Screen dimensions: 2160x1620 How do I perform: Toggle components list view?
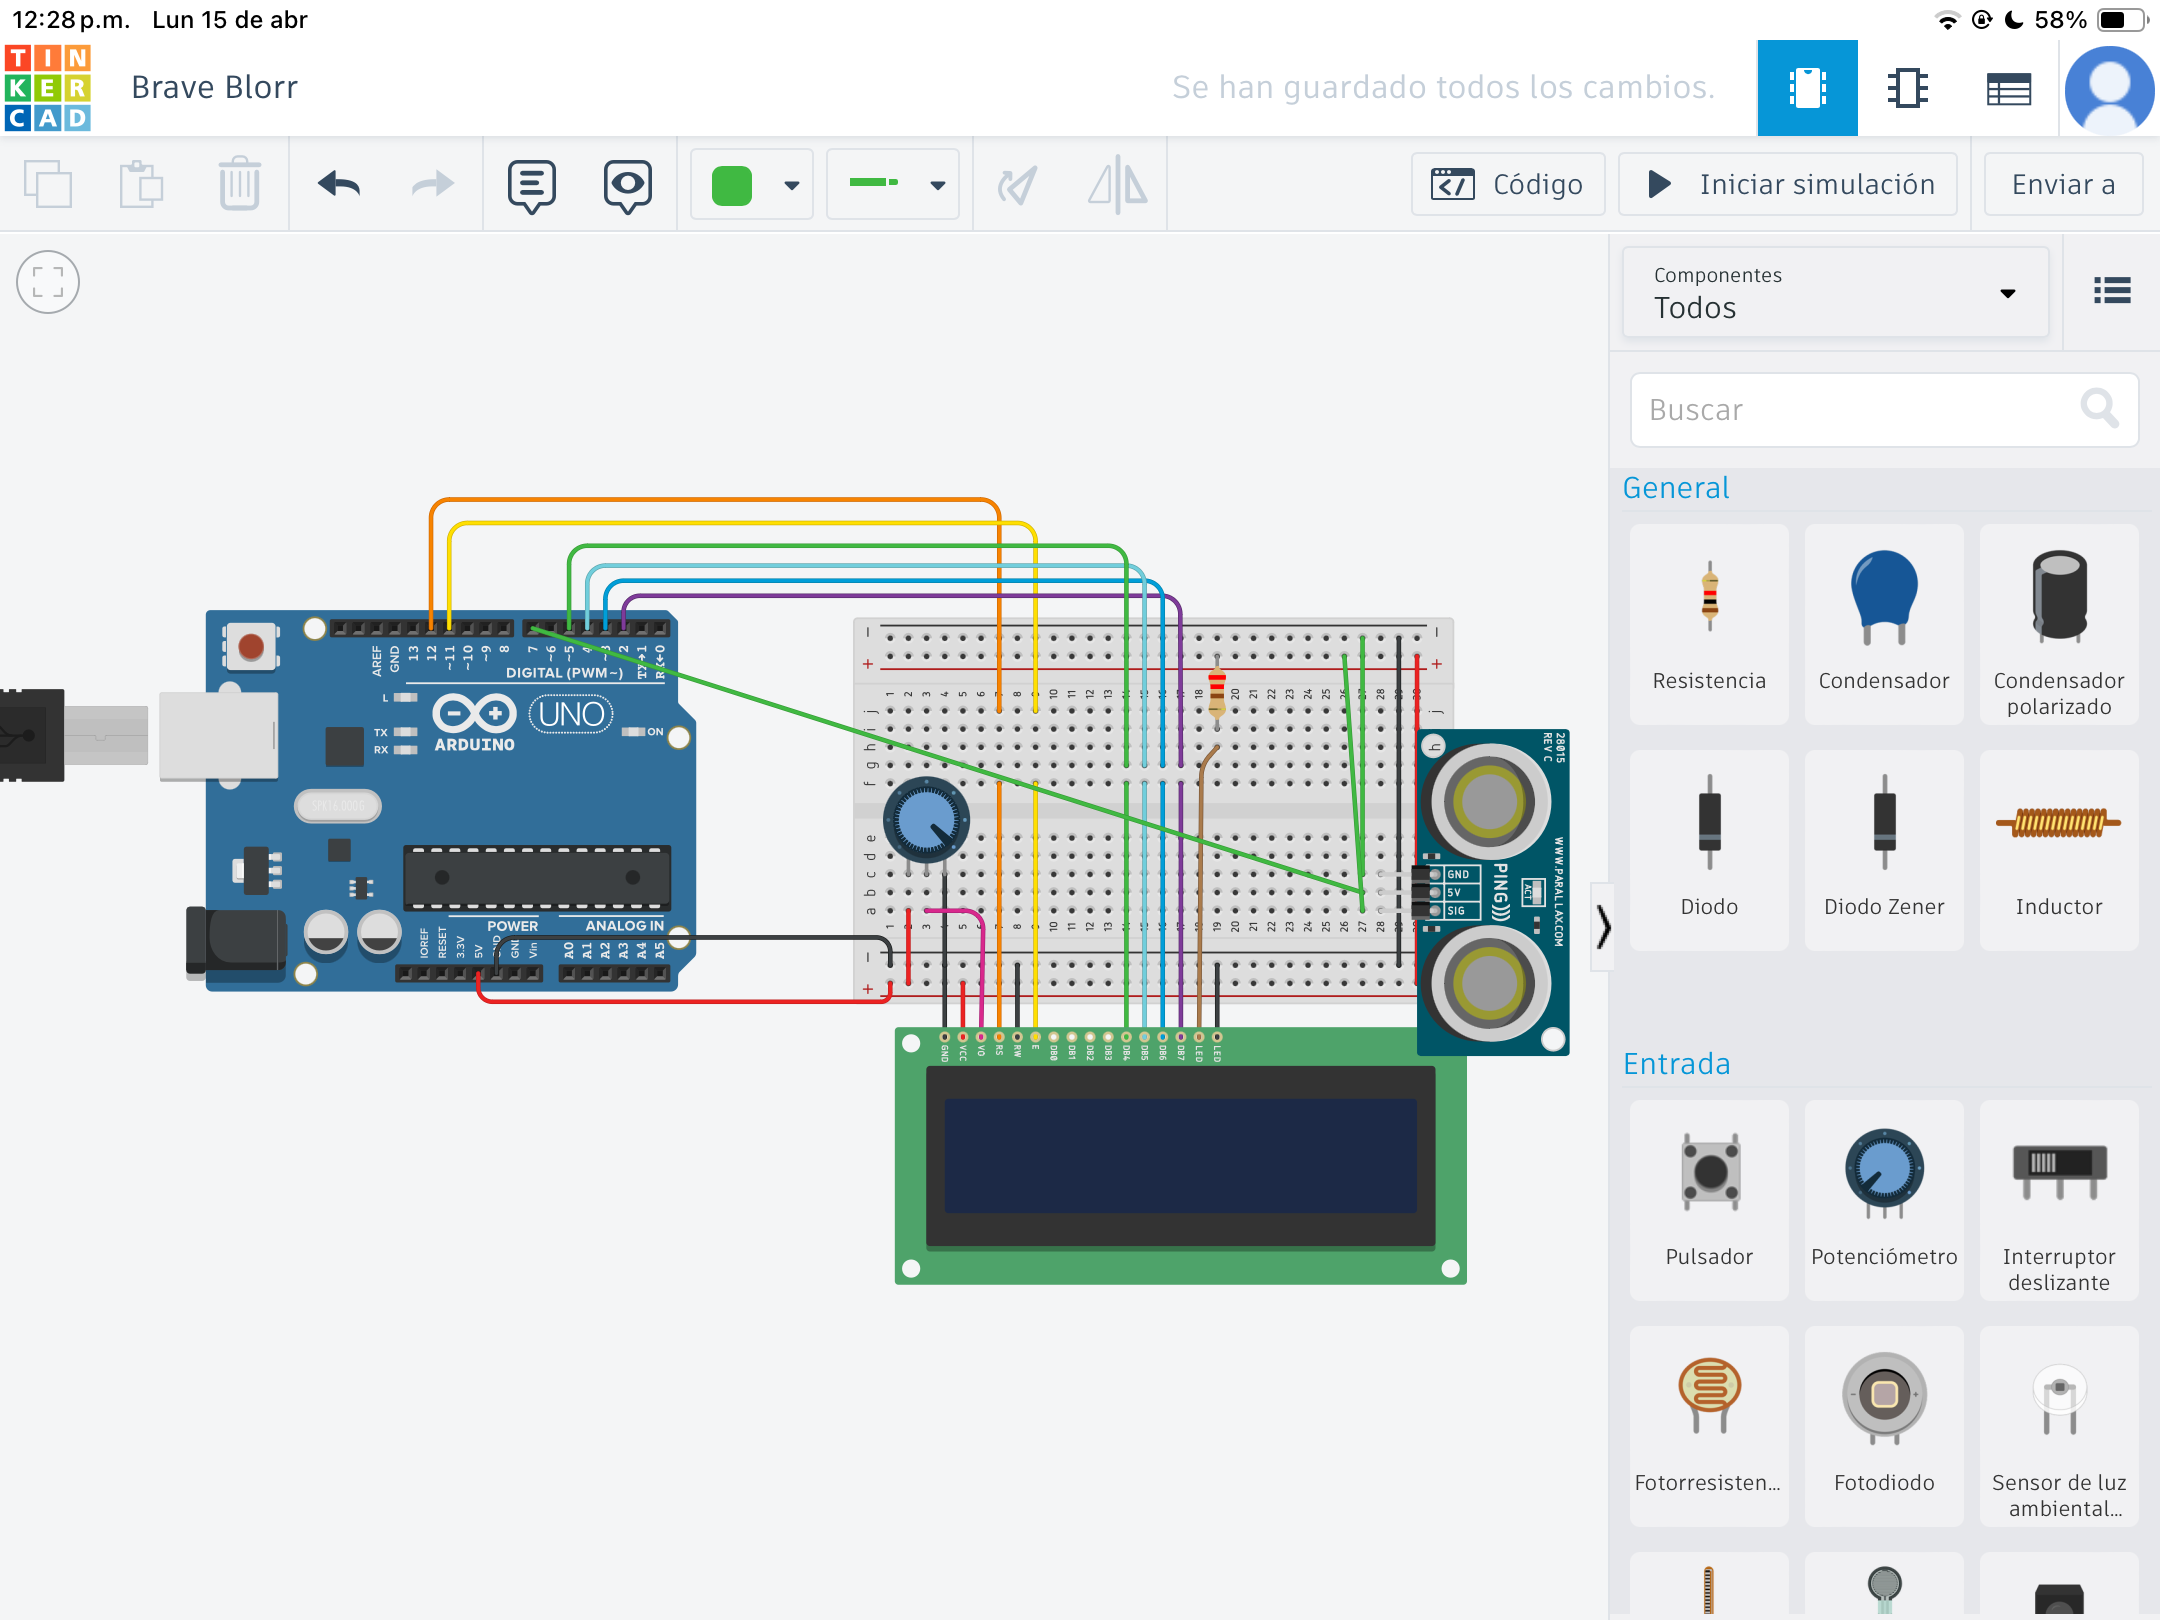click(2112, 291)
